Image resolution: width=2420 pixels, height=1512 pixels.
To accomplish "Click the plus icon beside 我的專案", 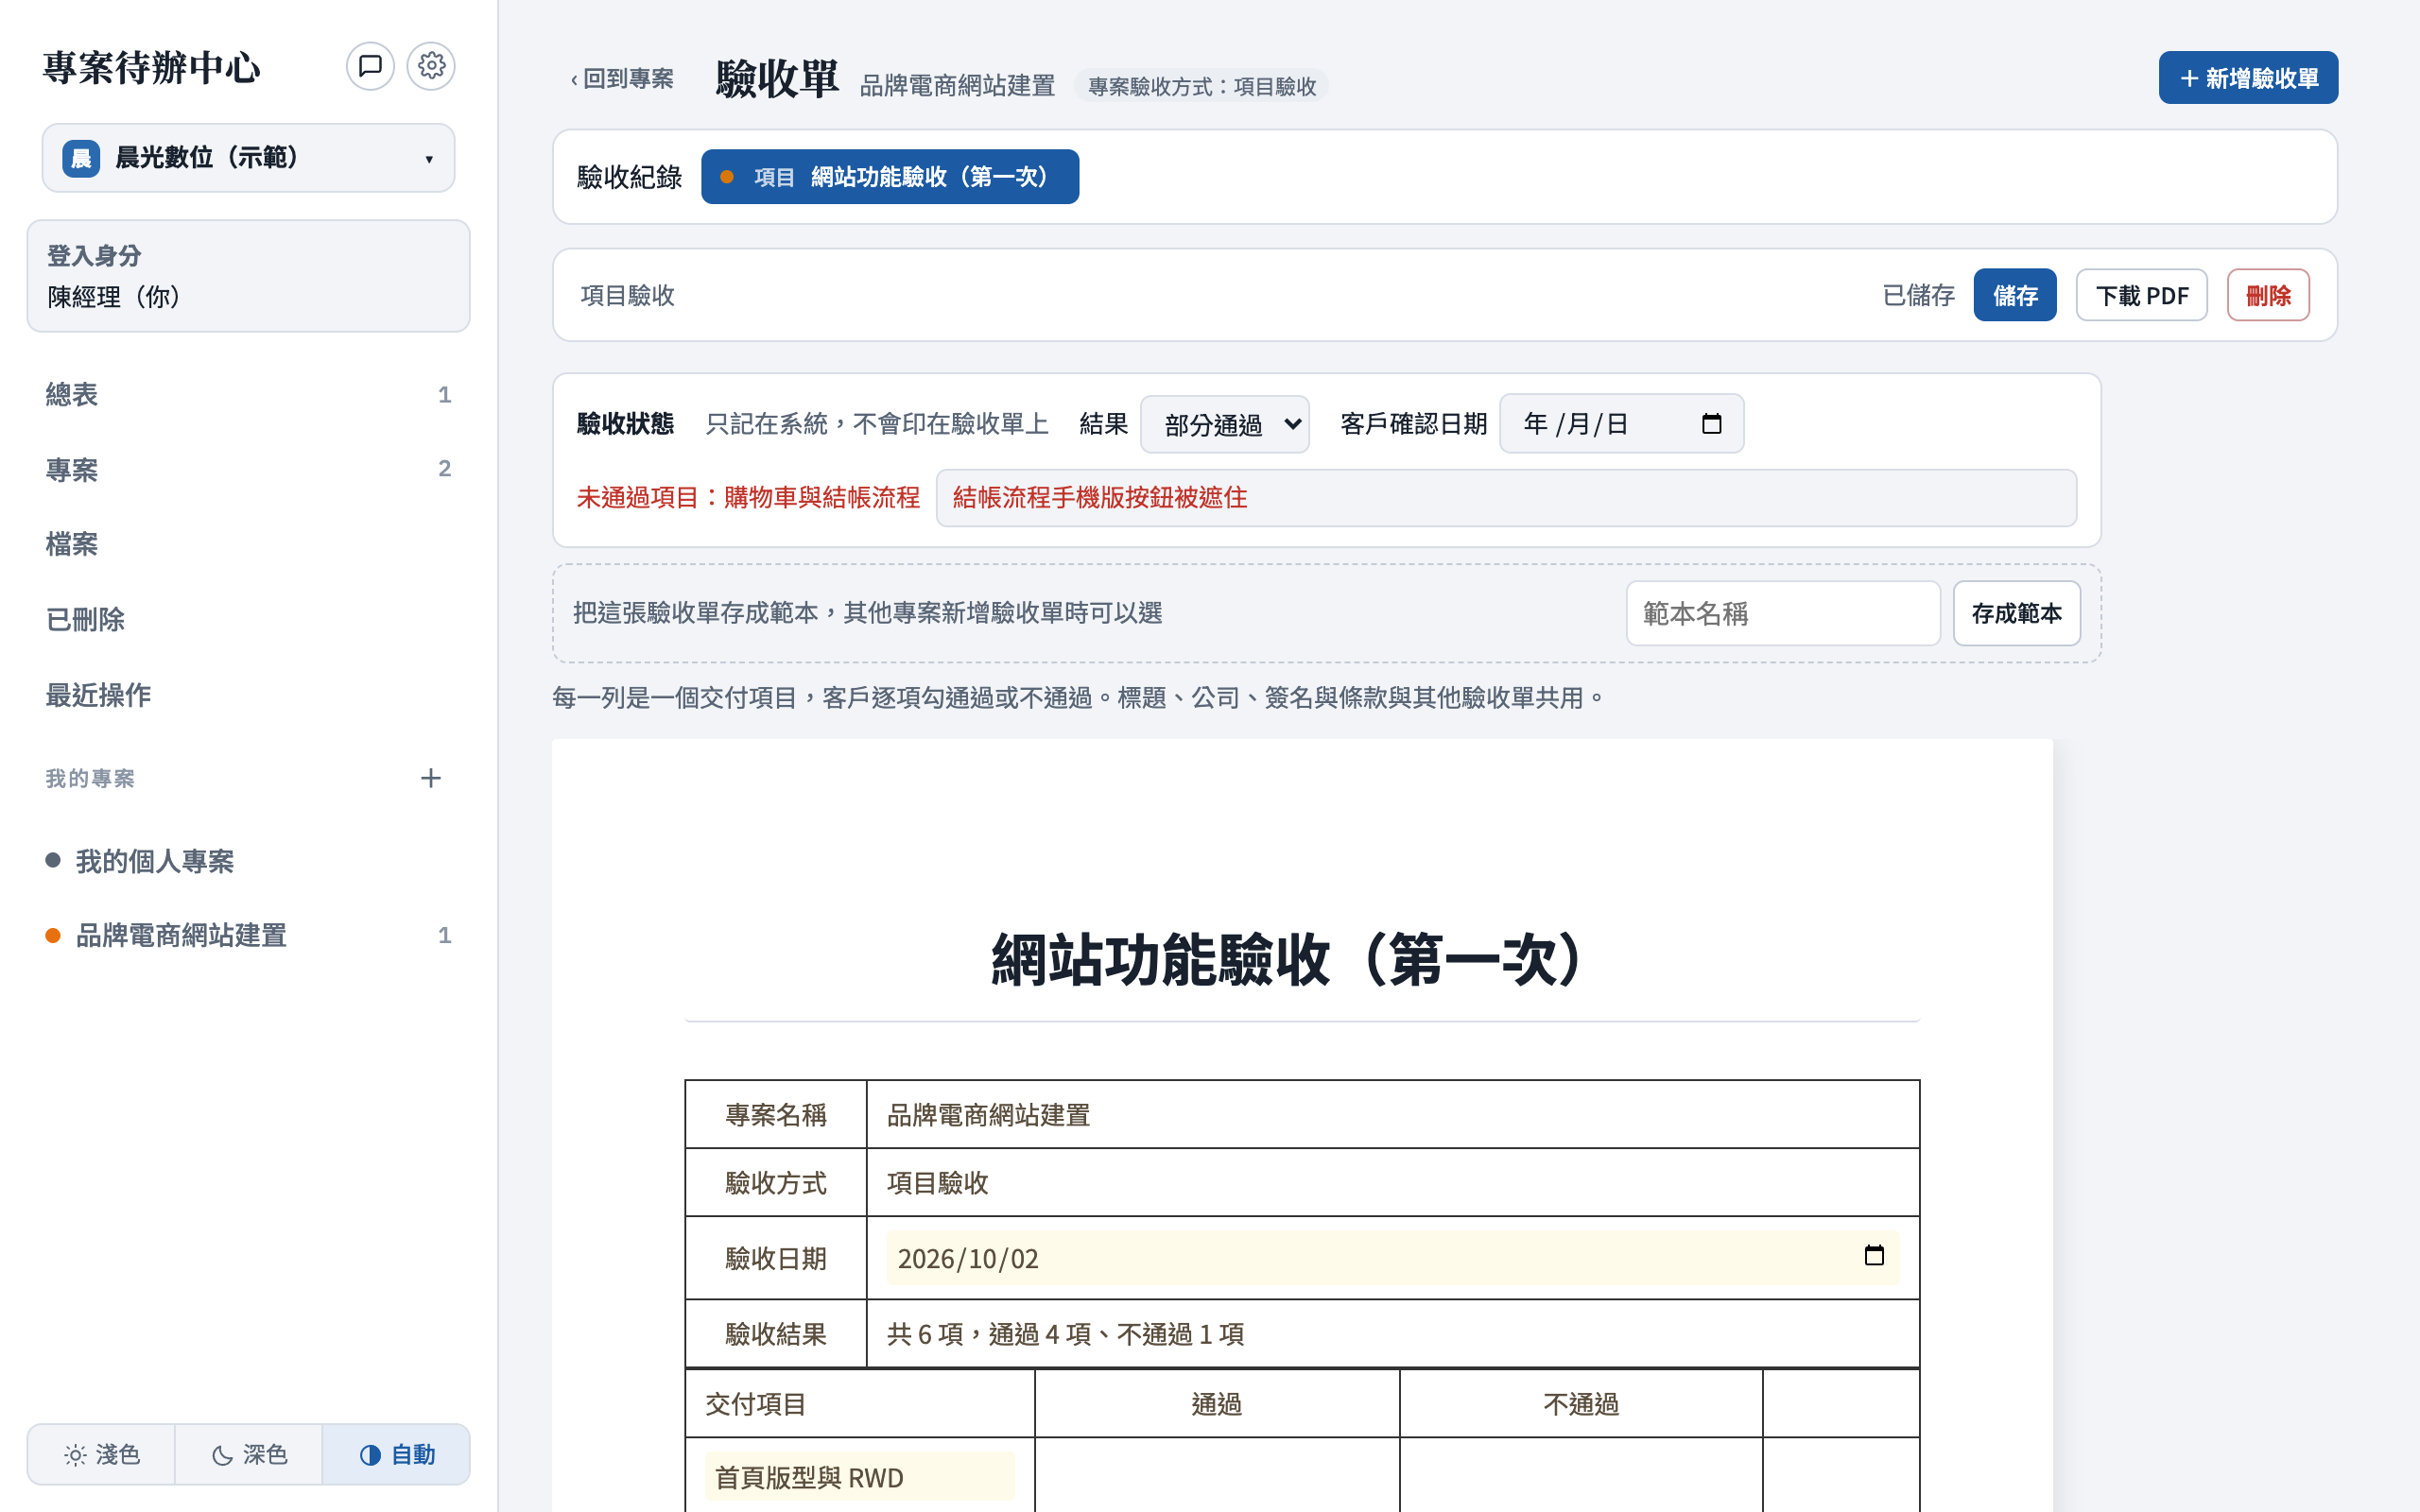I will (430, 778).
